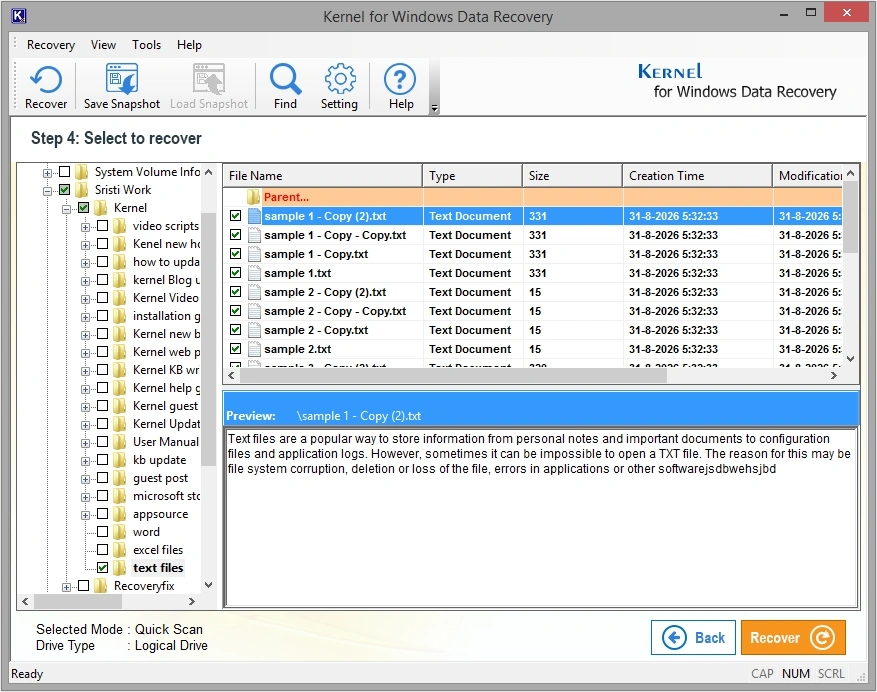
Task: Click the word folder icon
Action: pos(120,532)
